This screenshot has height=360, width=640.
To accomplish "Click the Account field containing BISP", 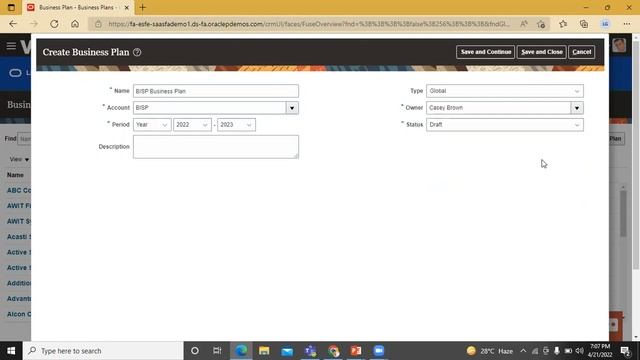I will click(x=209, y=108).
